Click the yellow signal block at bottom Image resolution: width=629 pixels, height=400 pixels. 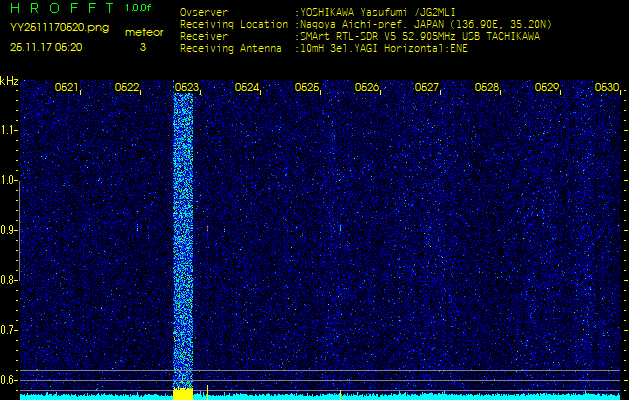click(183, 394)
